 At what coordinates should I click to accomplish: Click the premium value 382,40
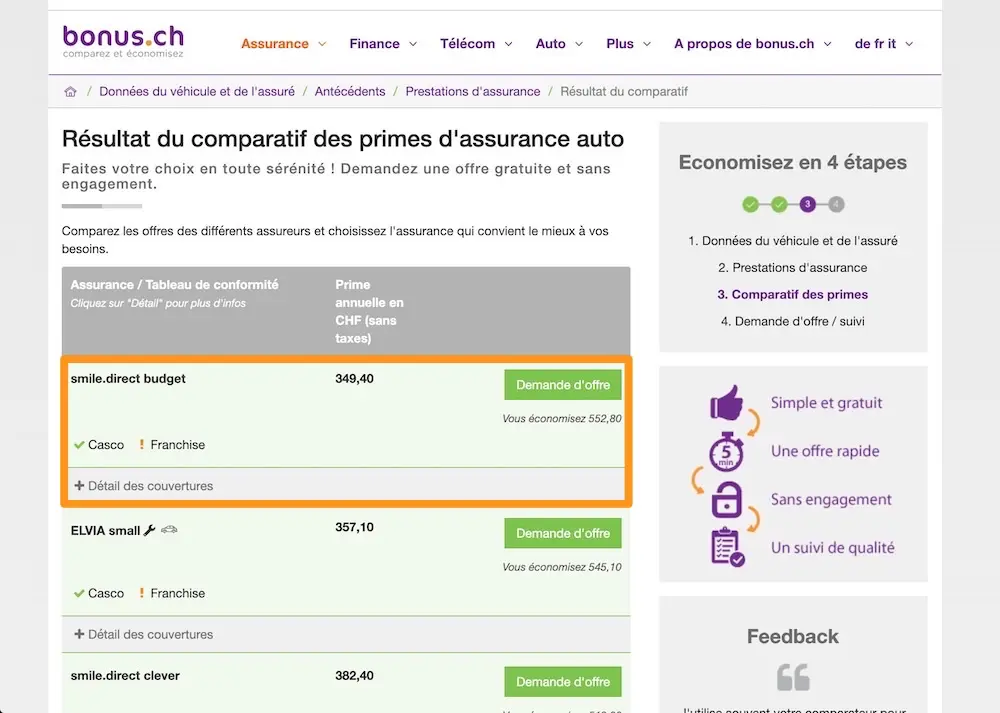click(355, 676)
